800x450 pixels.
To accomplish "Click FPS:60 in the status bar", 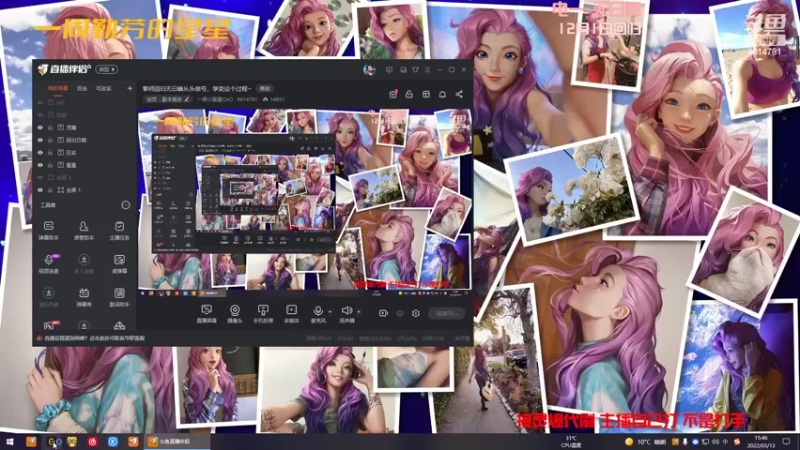I will point(345,338).
